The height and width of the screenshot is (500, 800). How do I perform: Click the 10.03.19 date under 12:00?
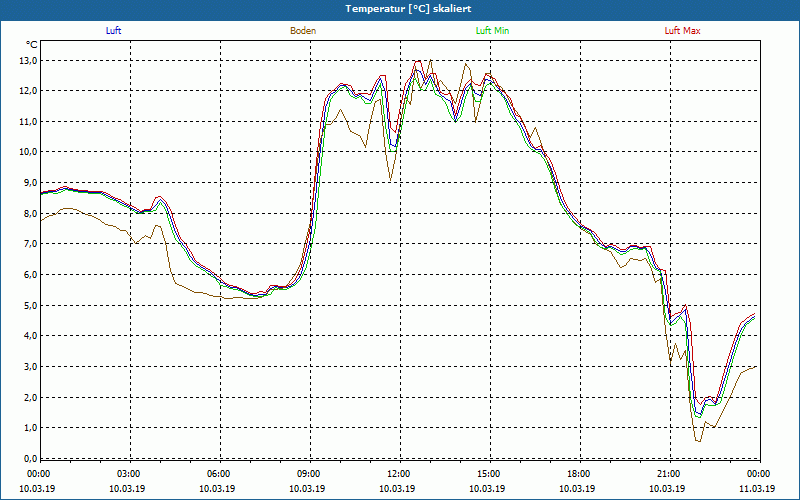tap(396, 489)
